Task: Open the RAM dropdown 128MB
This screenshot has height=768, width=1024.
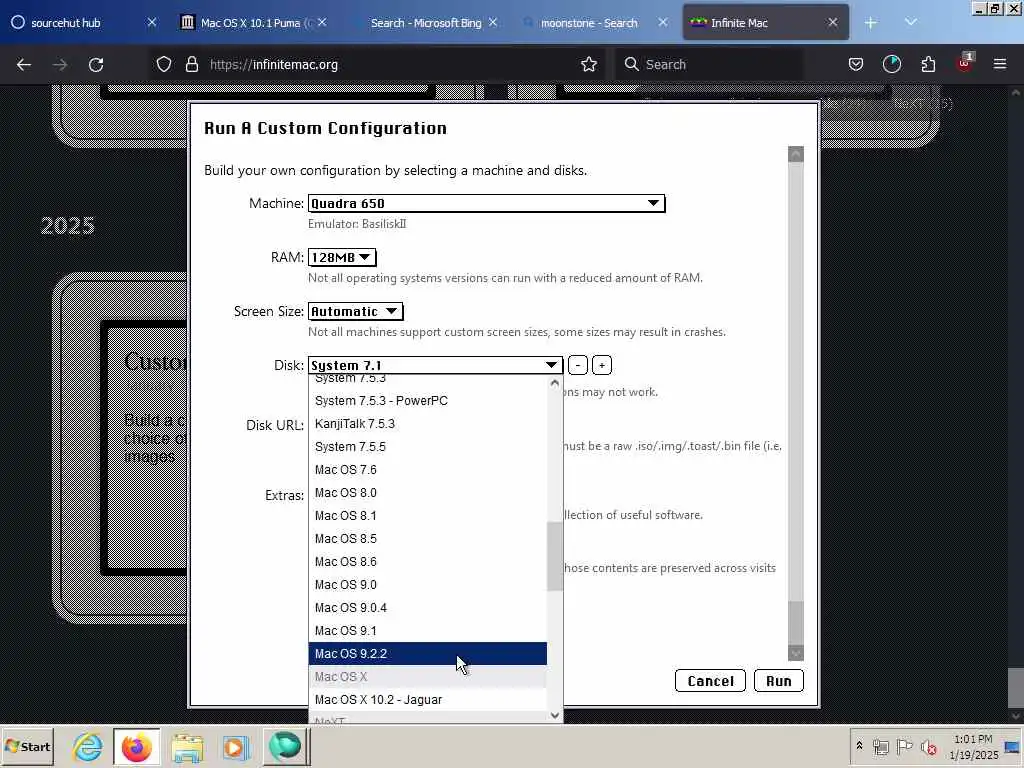Action: click(342, 257)
